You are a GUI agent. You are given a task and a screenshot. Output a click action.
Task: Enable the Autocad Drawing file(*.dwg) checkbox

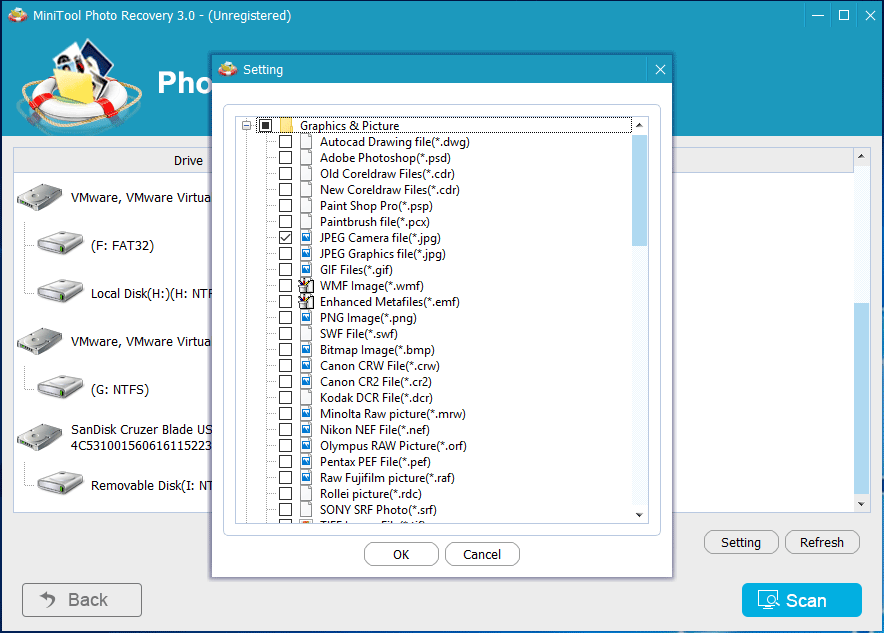click(286, 141)
